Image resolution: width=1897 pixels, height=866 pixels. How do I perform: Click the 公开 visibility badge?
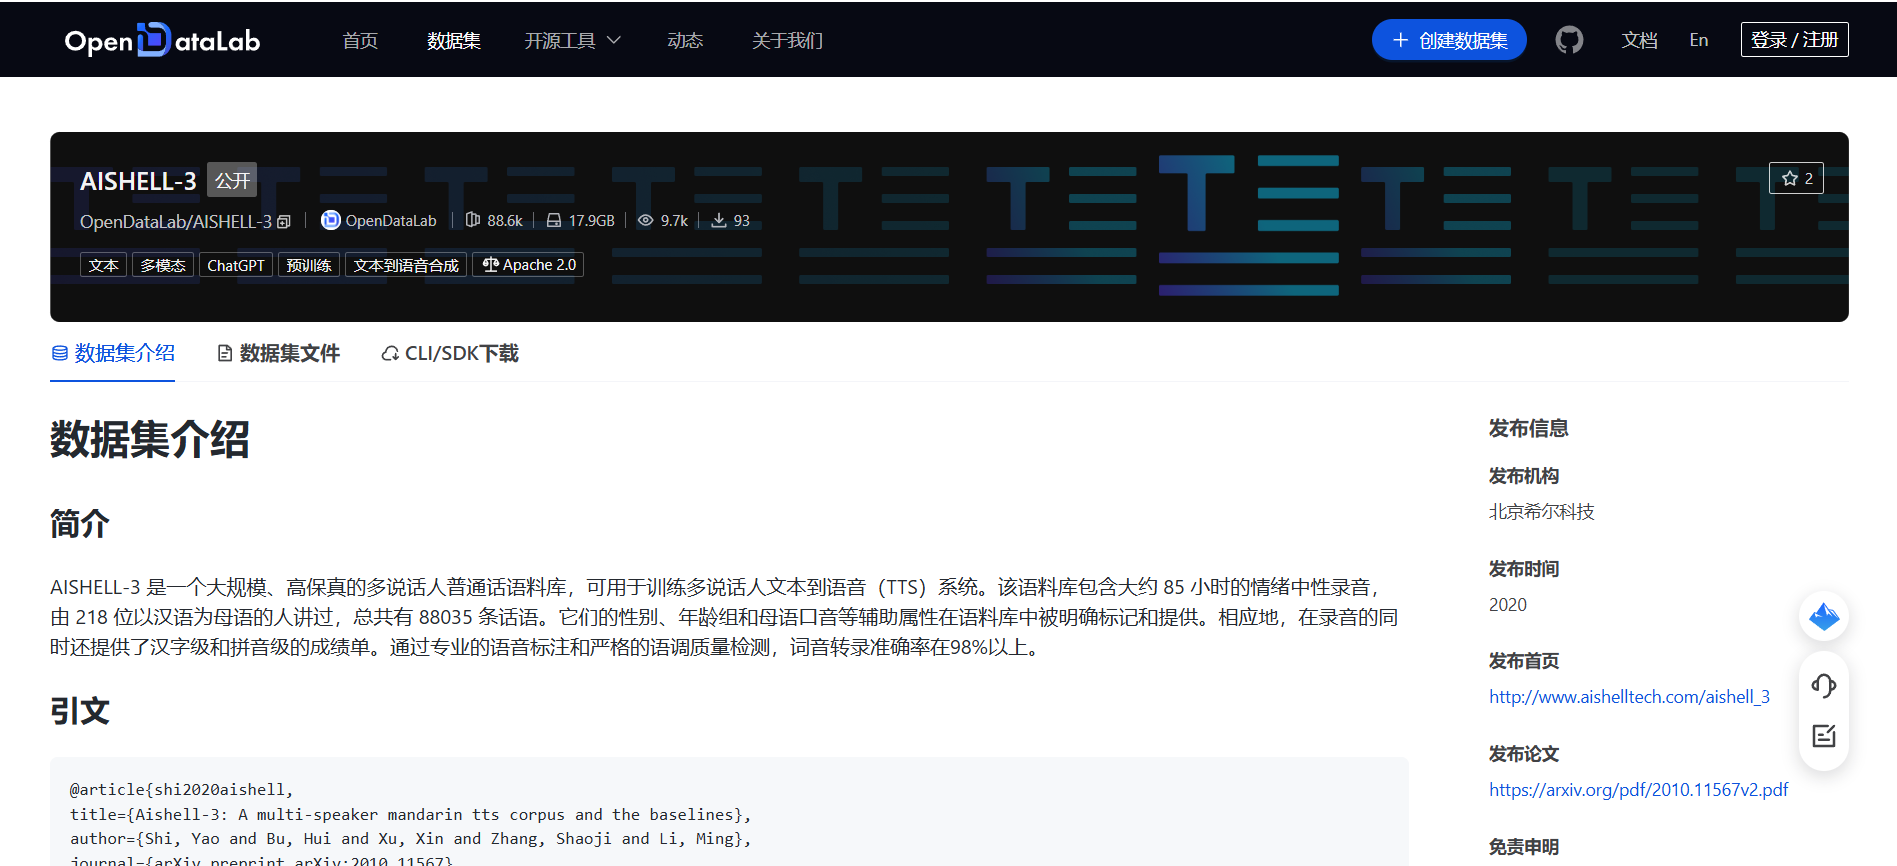tap(232, 180)
